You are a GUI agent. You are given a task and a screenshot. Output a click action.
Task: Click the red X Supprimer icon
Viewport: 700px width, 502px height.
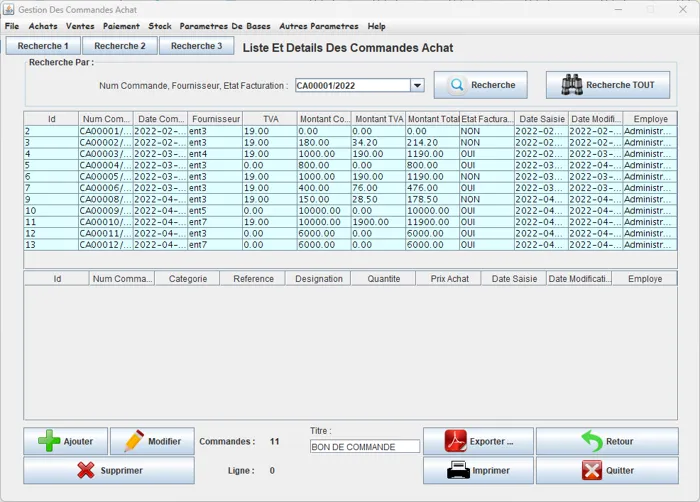tap(86, 470)
